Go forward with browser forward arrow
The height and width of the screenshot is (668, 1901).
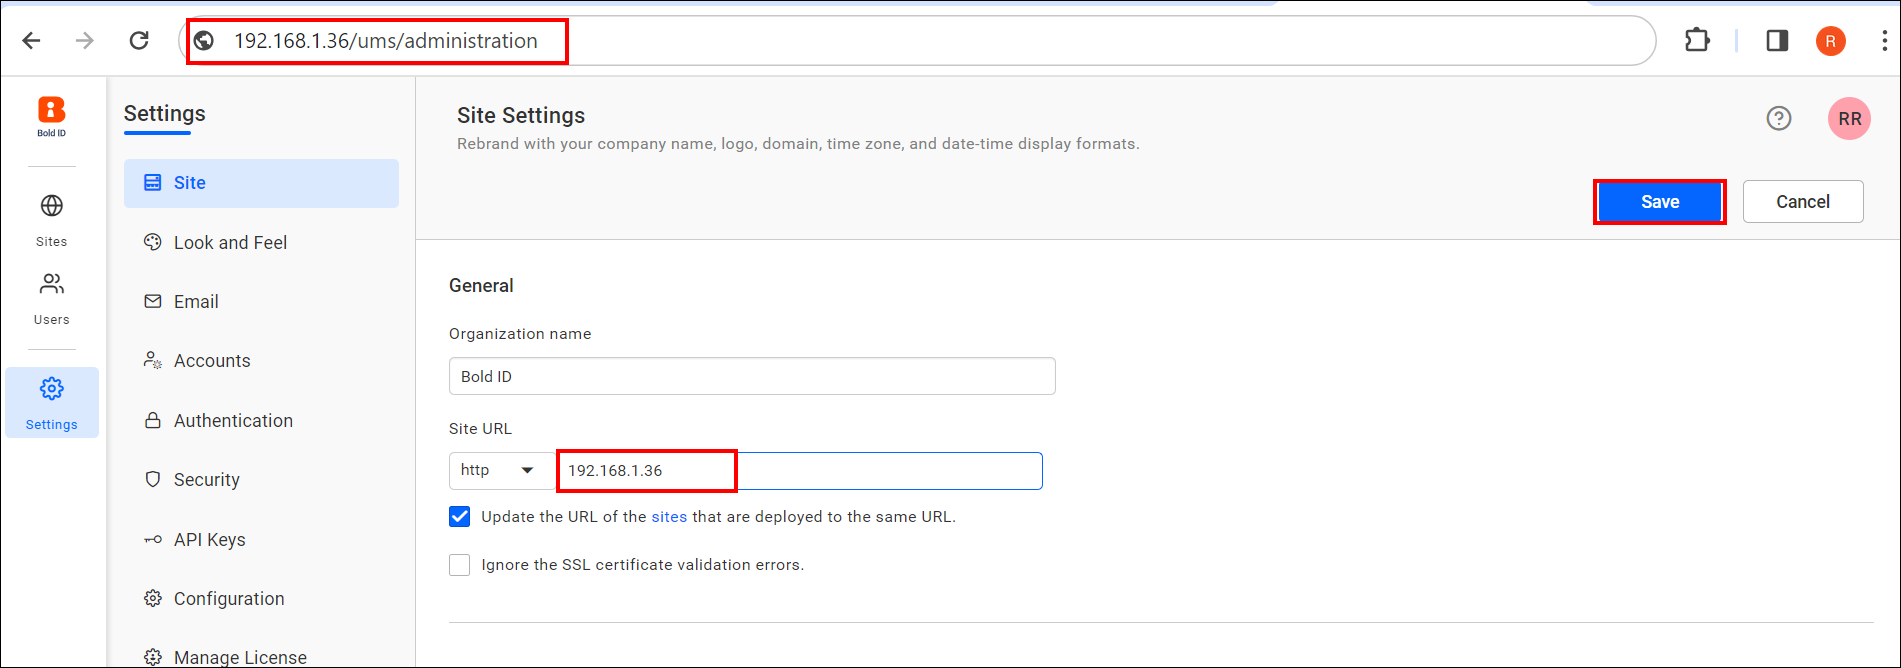pos(85,41)
